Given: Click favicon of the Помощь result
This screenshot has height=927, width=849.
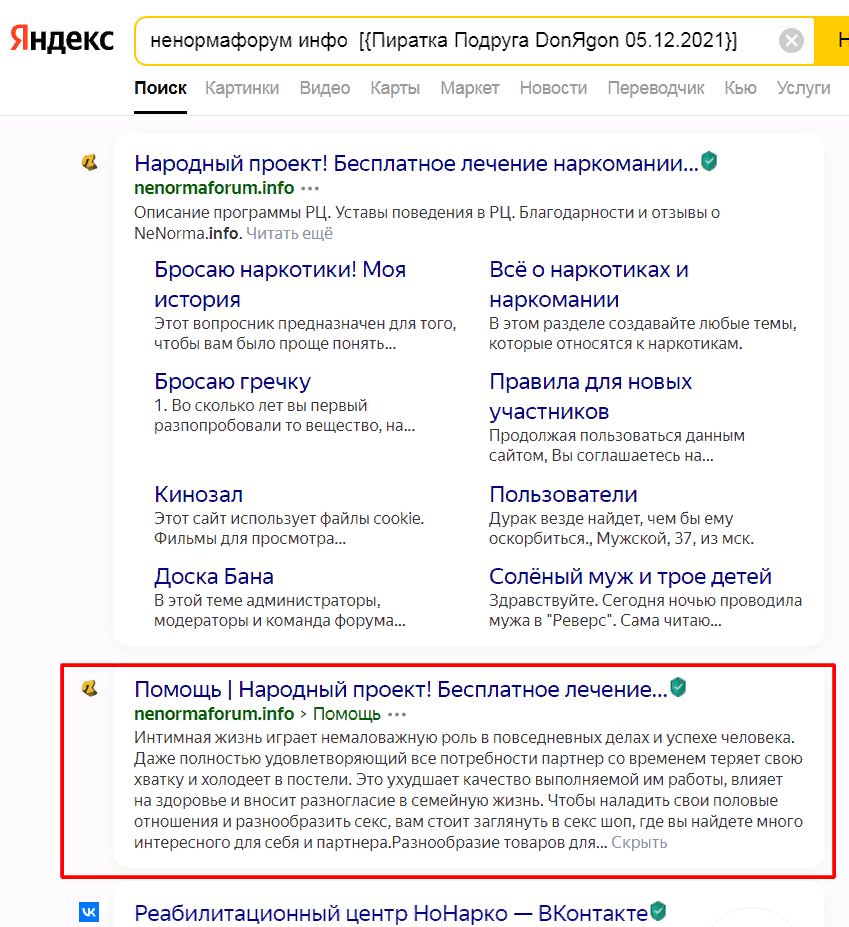Looking at the screenshot, I should tap(90, 687).
